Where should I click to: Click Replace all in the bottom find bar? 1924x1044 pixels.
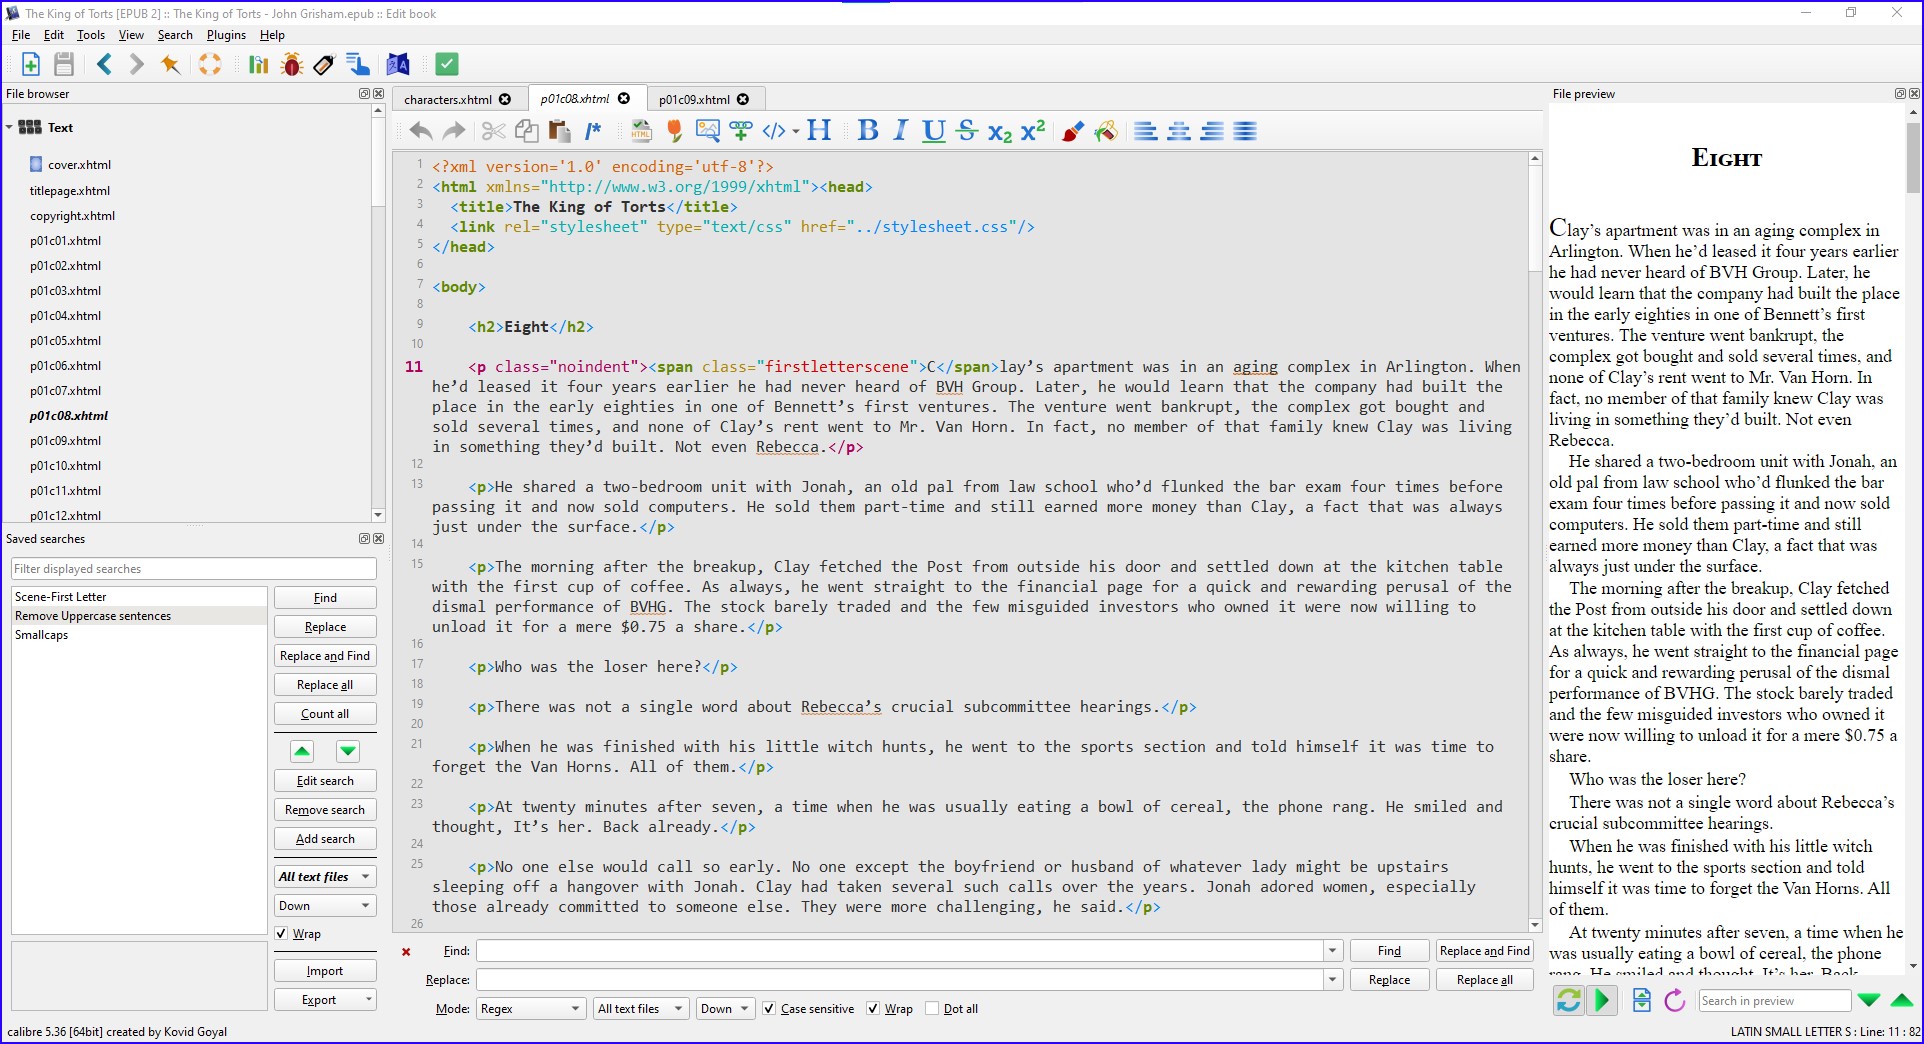tap(1484, 980)
